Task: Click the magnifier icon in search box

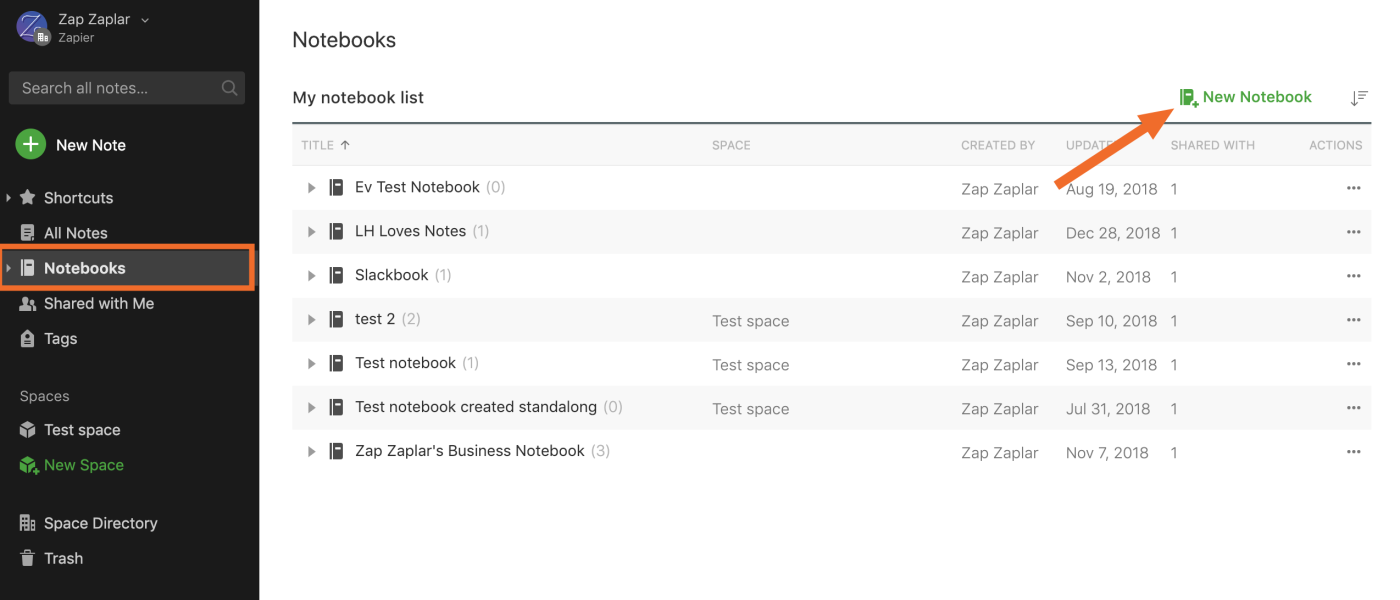Action: pos(229,88)
